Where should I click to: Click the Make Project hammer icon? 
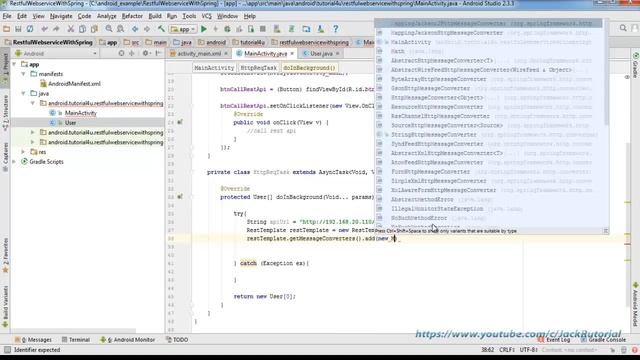(161, 29)
